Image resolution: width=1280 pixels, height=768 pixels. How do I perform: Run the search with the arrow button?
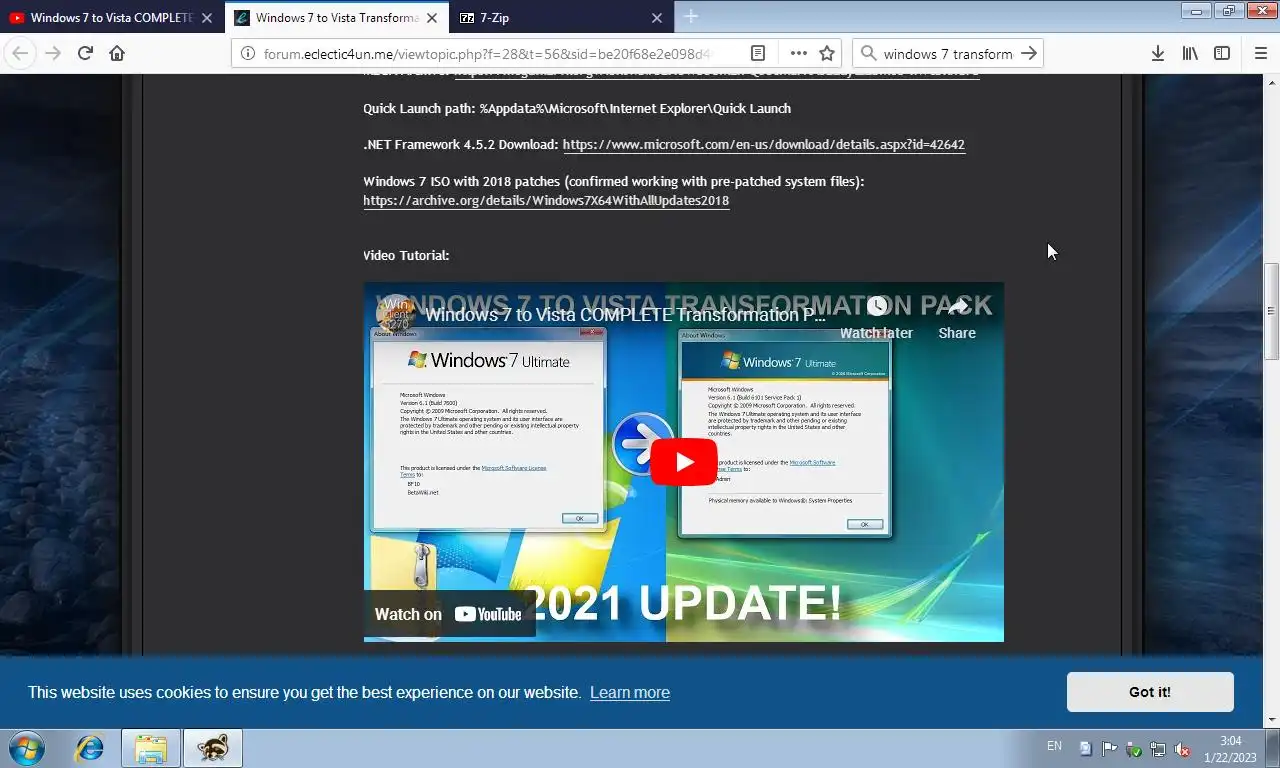1029,53
